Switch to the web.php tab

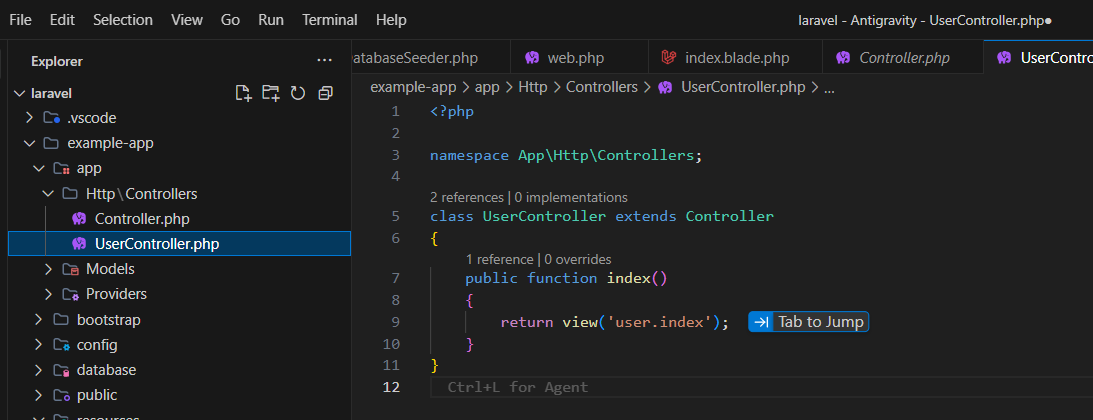click(x=579, y=58)
